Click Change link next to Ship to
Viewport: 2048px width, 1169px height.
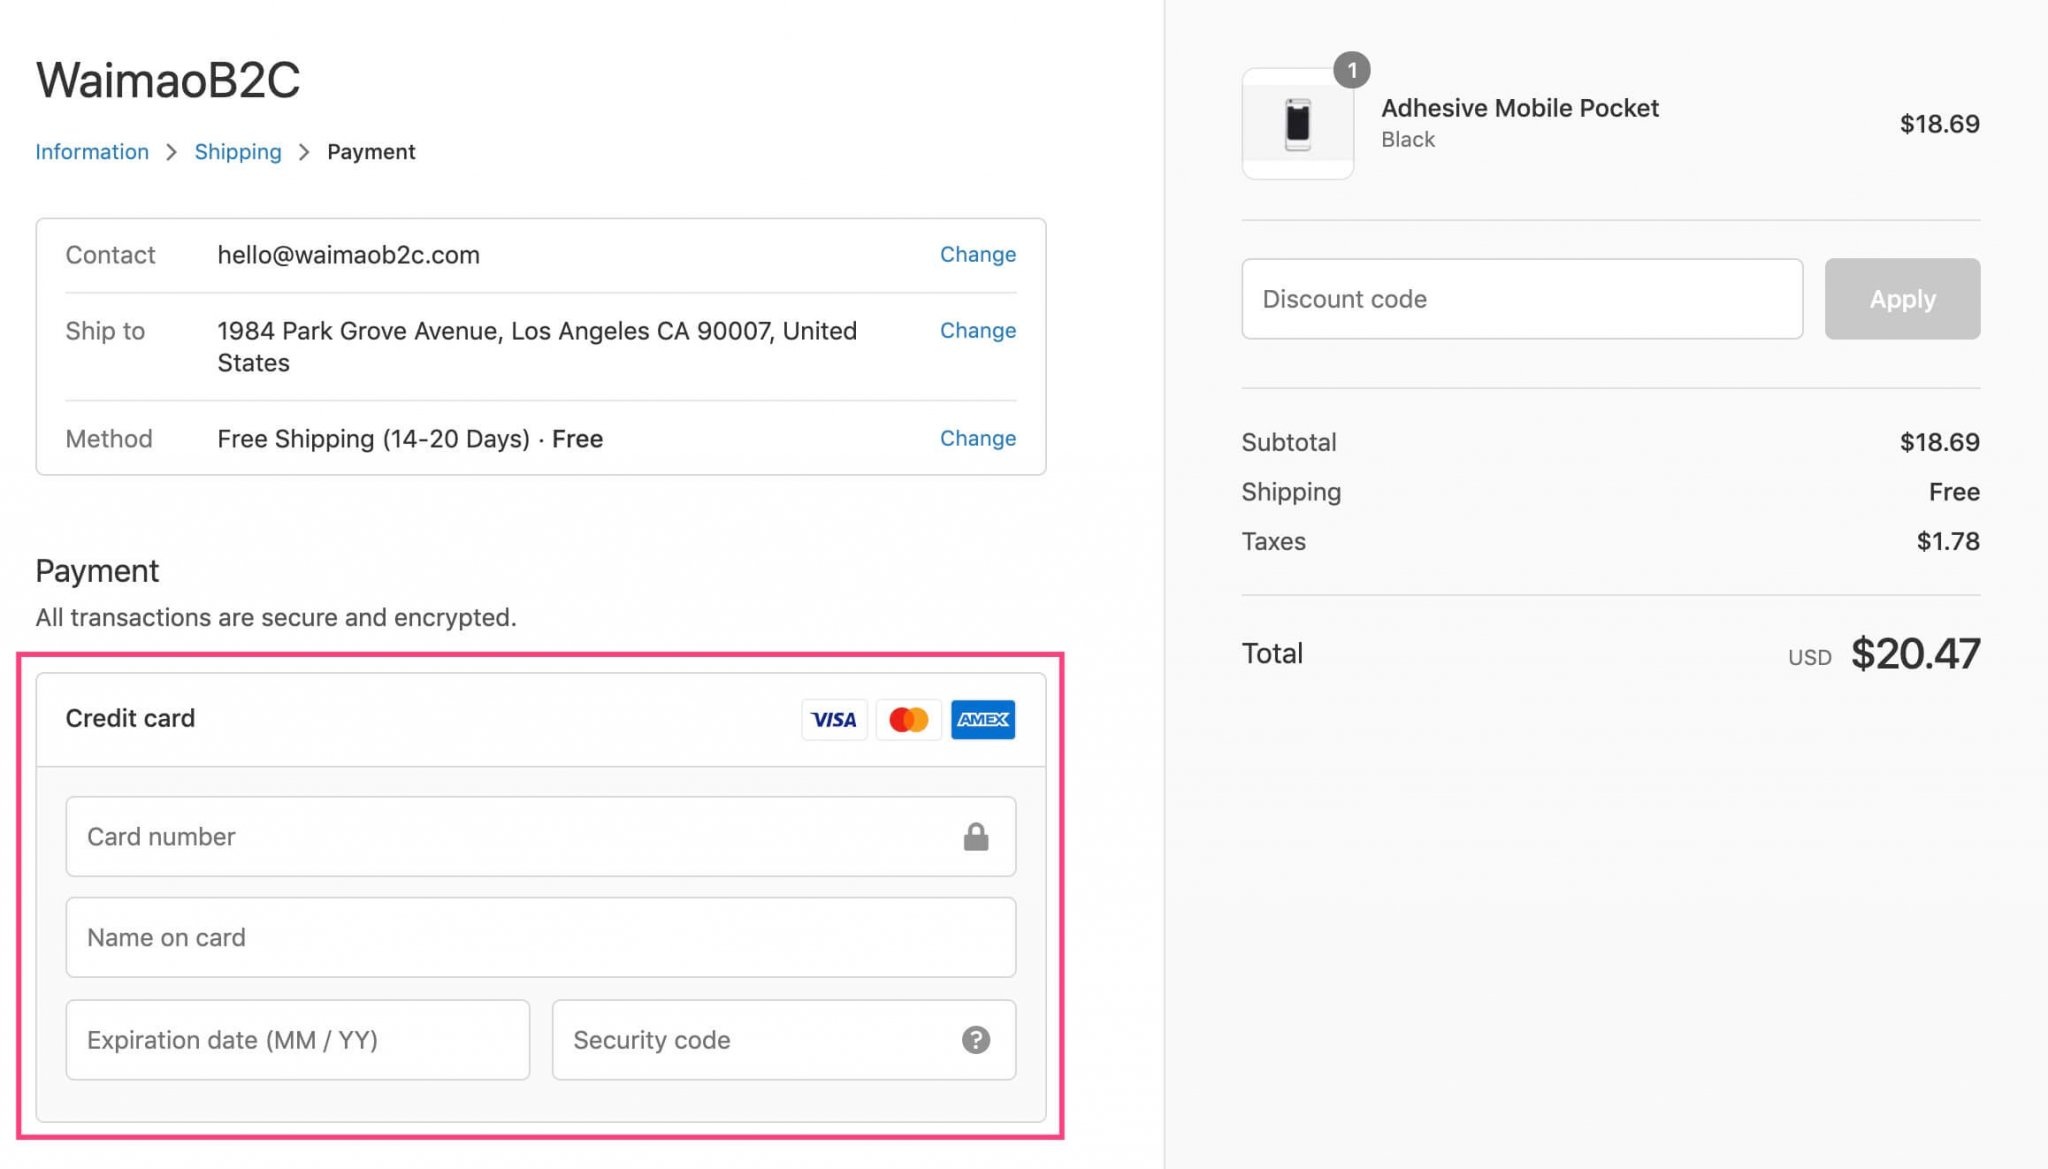click(978, 329)
